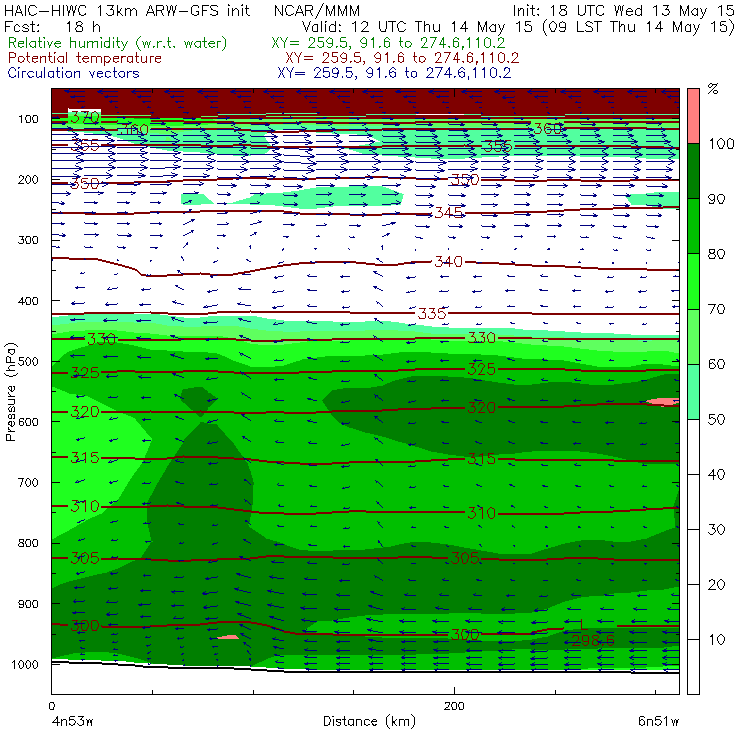Click the 'Distance (km)' axis title
This screenshot has width=740, height=740.
coord(369,721)
